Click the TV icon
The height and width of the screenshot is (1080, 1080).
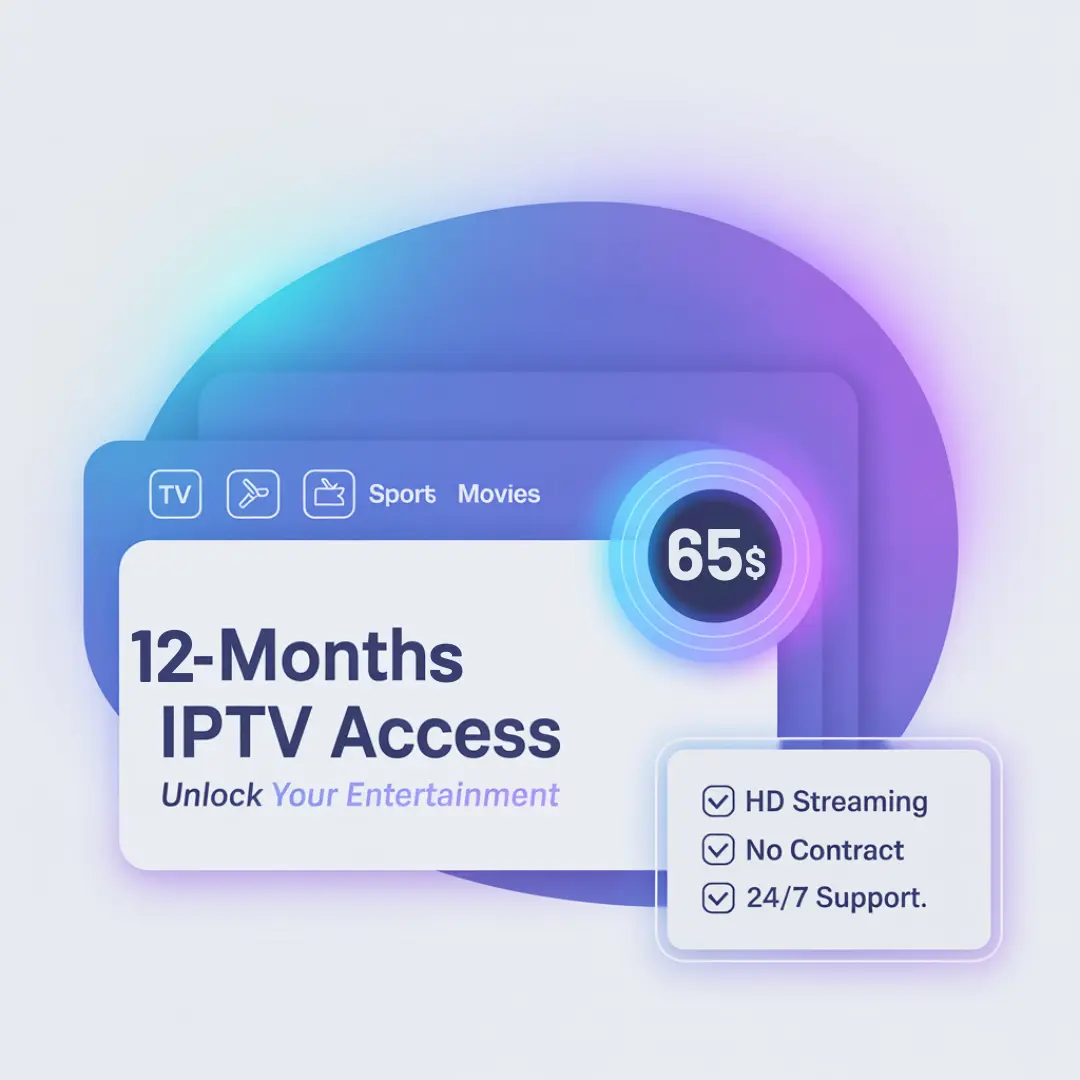click(x=175, y=494)
